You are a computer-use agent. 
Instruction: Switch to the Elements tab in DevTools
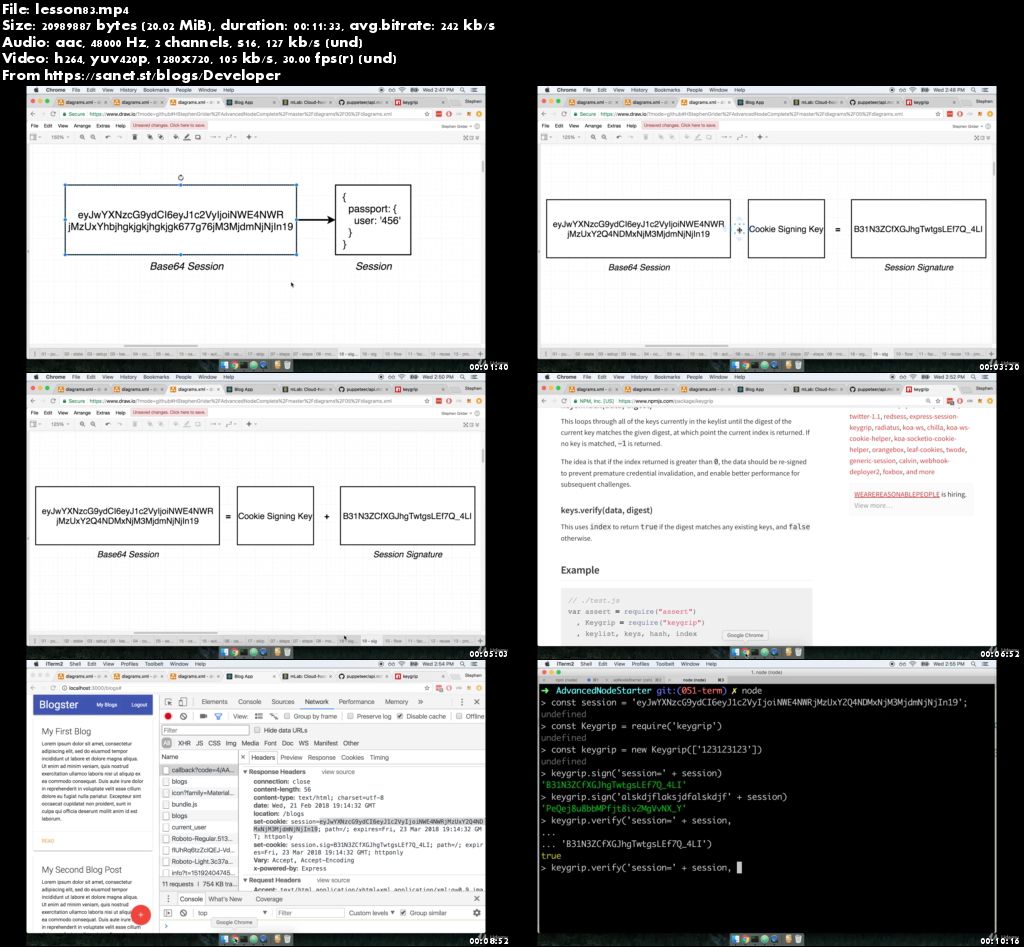(214, 701)
